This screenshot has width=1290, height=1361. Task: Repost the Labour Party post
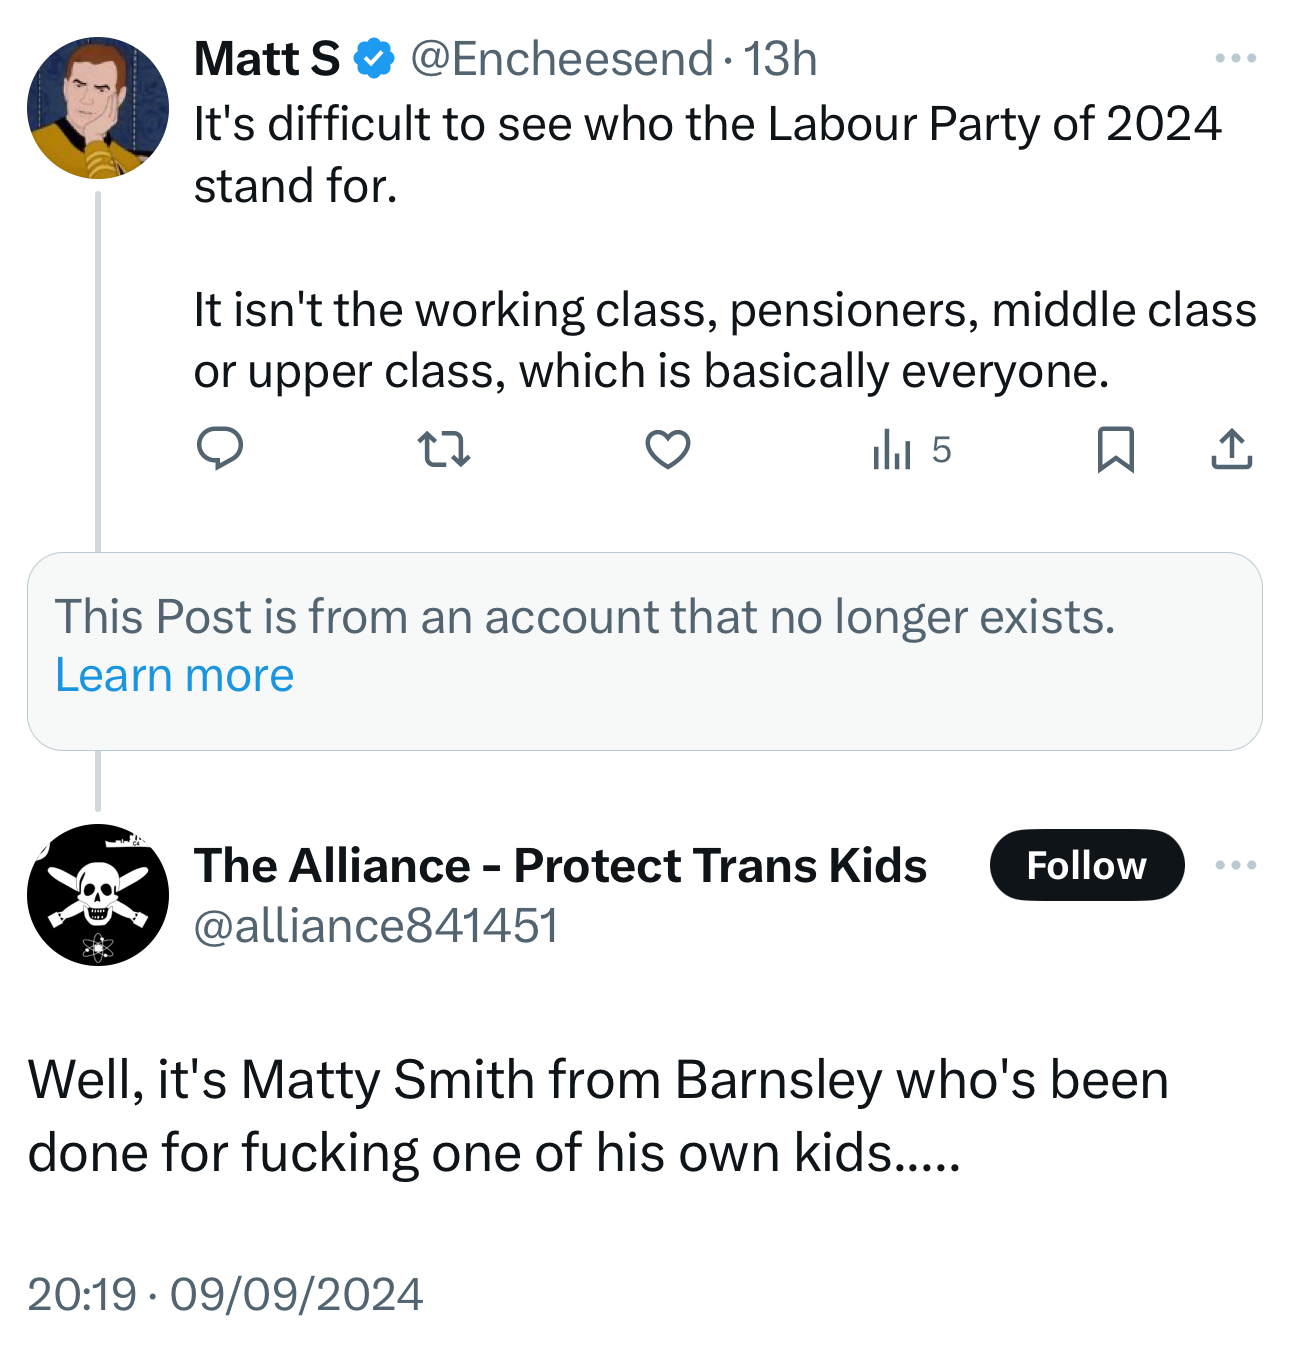point(443,449)
